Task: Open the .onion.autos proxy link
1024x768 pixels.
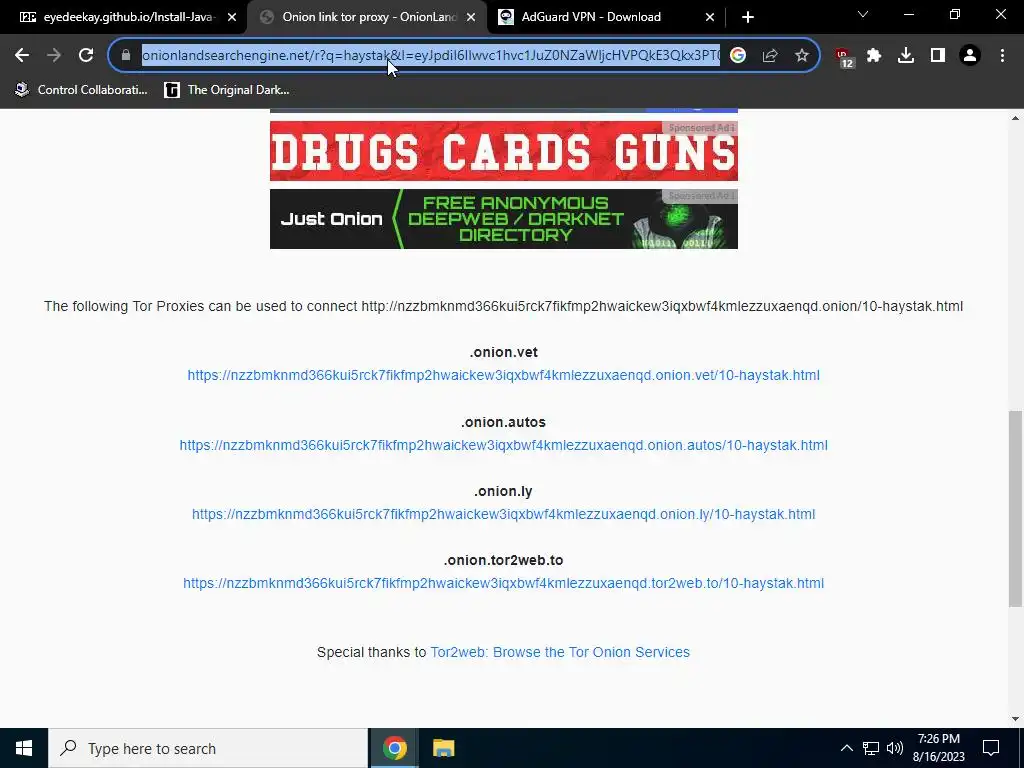Action: coord(504,445)
